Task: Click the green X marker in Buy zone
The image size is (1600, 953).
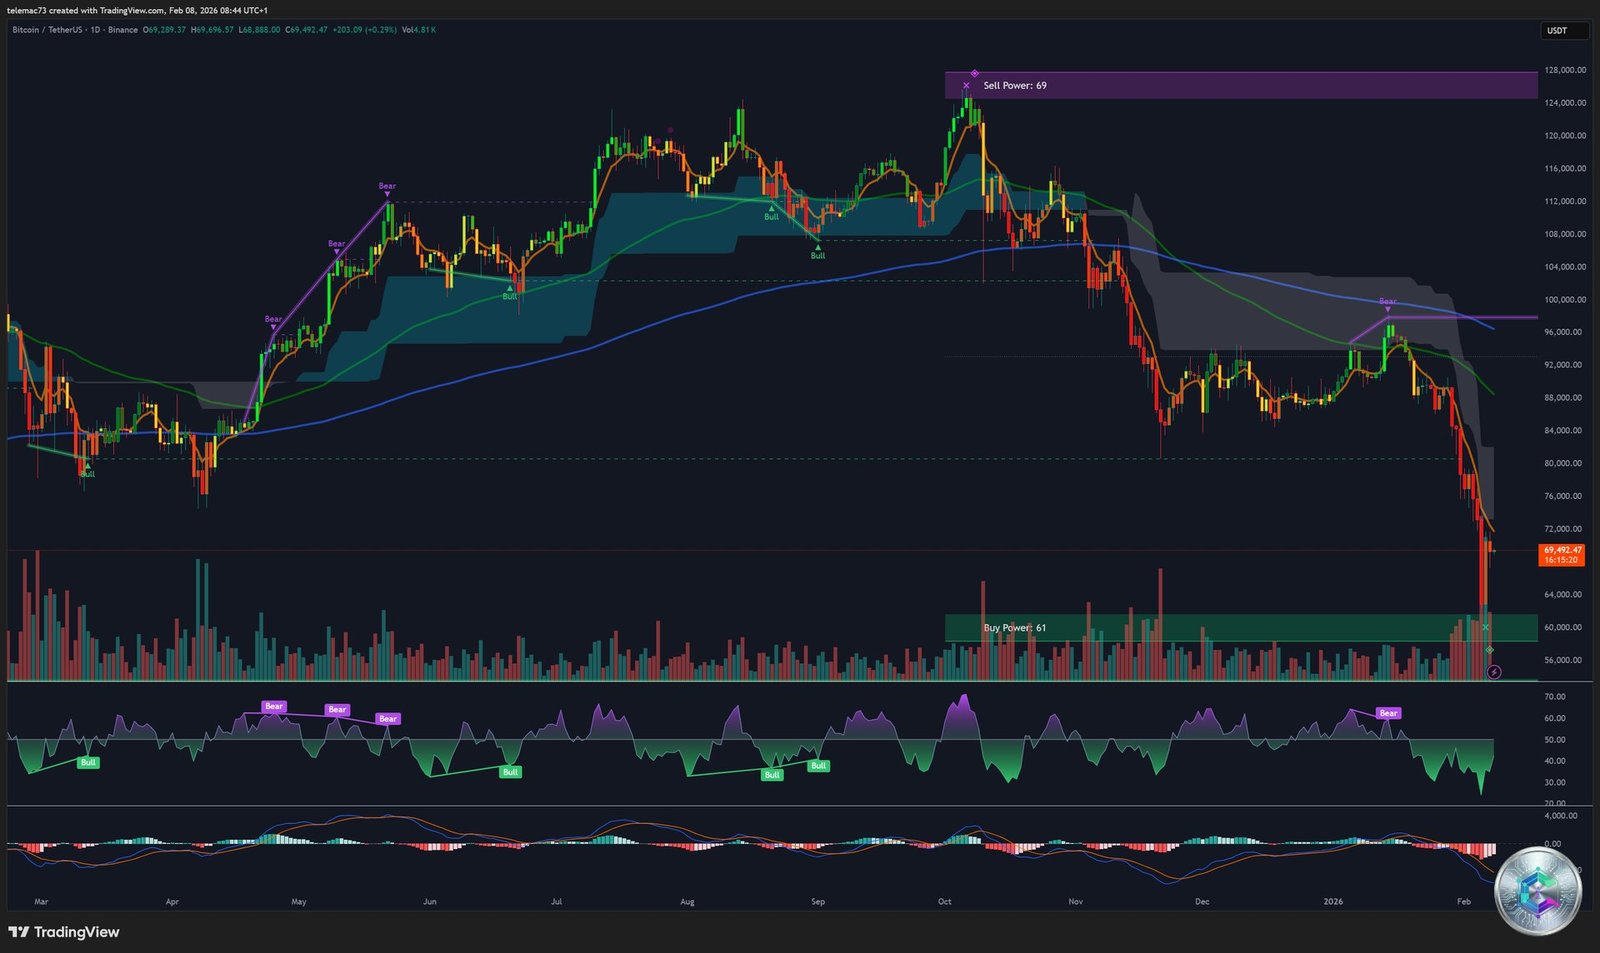Action: point(1486,627)
